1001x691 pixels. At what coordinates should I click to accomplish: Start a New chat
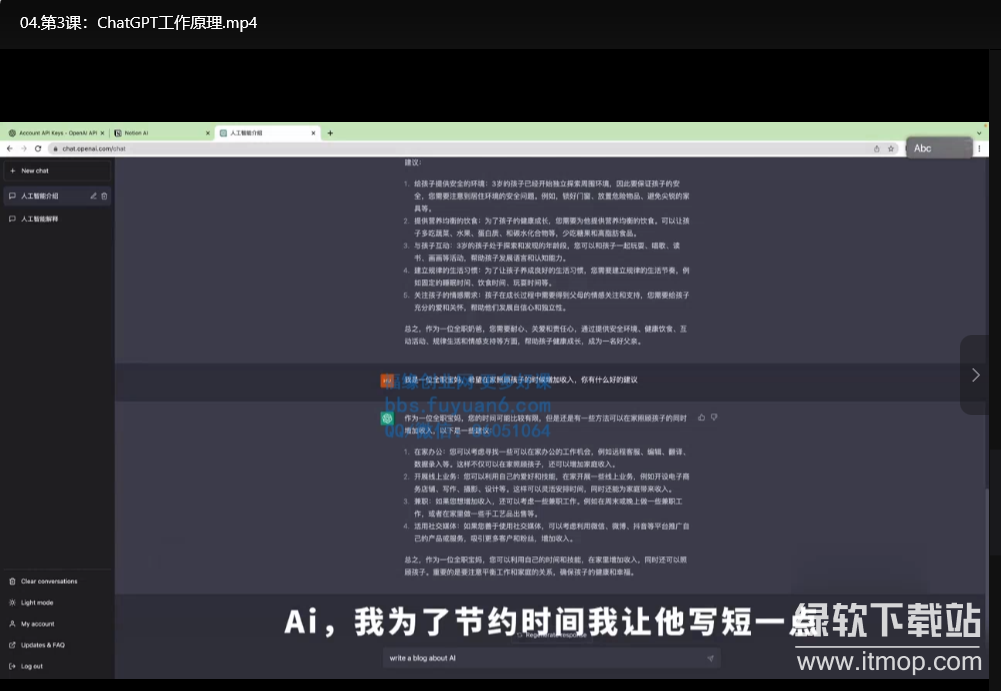57,171
